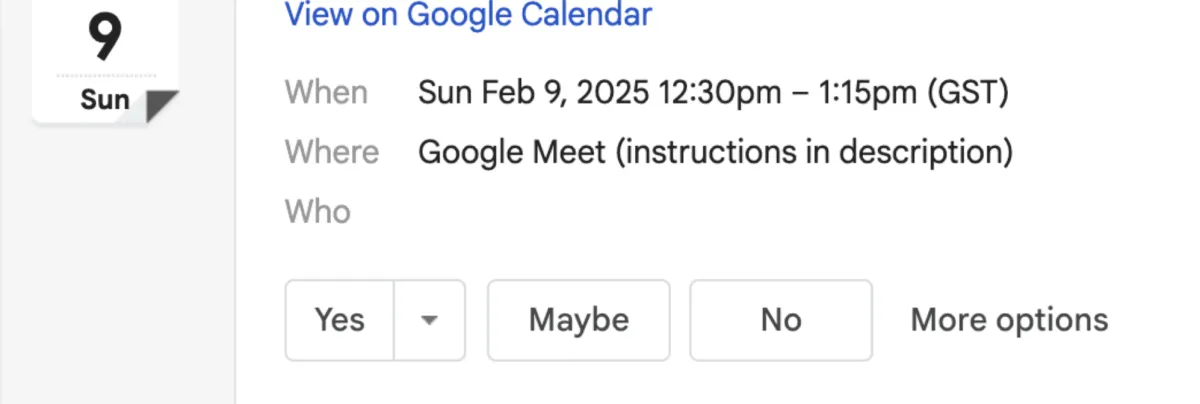The width and height of the screenshot is (1200, 404).
Task: Decline the invite with No
Action: 781,320
